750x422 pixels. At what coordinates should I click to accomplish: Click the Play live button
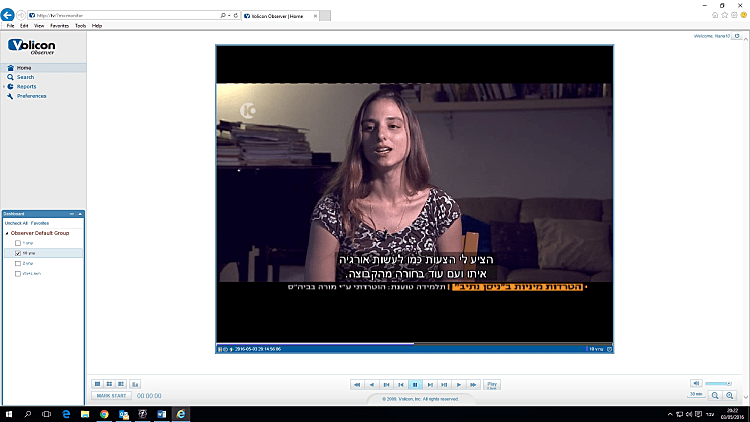coord(492,384)
